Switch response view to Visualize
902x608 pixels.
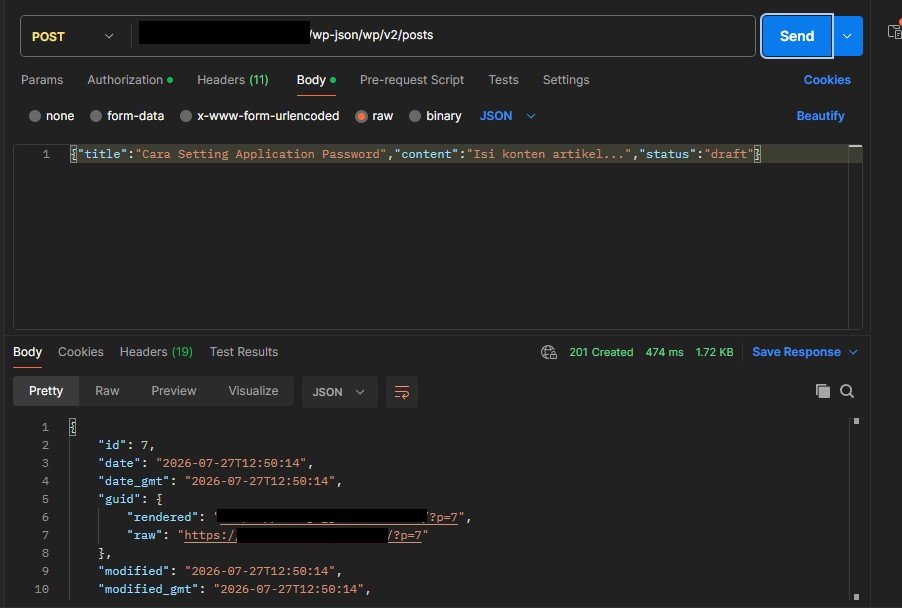click(253, 391)
